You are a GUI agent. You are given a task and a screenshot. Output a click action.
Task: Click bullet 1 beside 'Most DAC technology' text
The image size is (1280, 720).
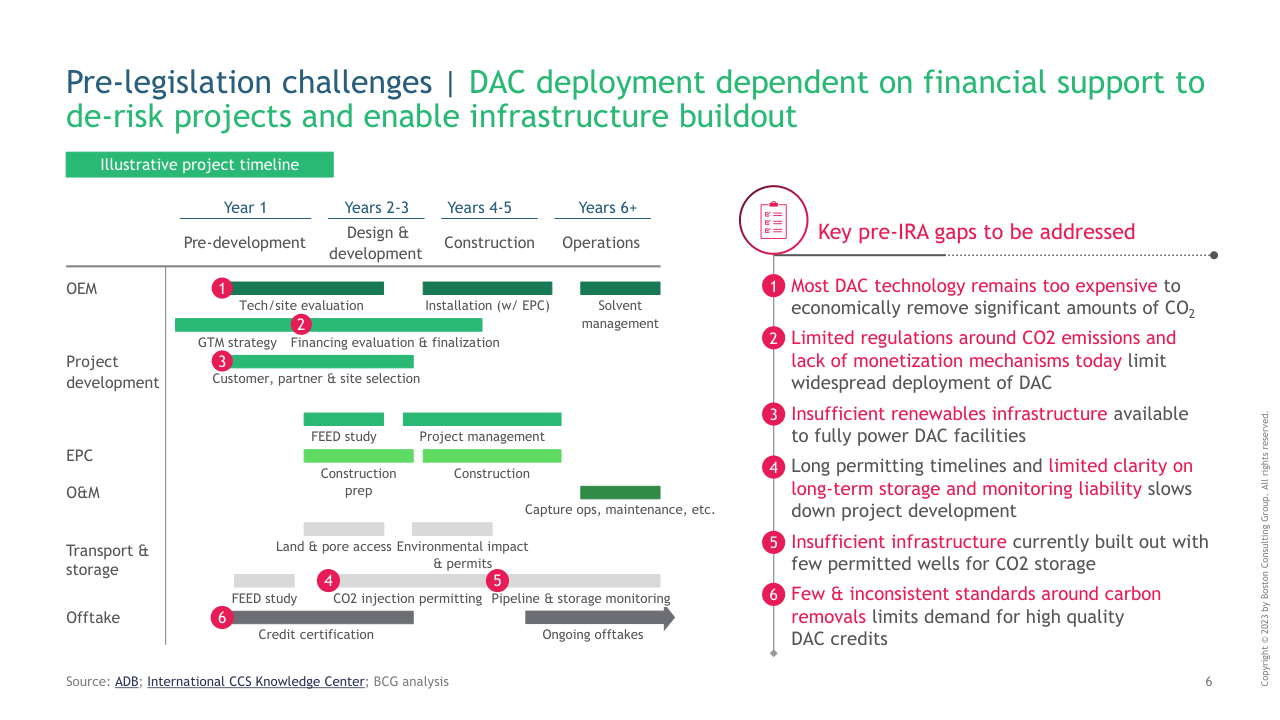[x=773, y=287]
